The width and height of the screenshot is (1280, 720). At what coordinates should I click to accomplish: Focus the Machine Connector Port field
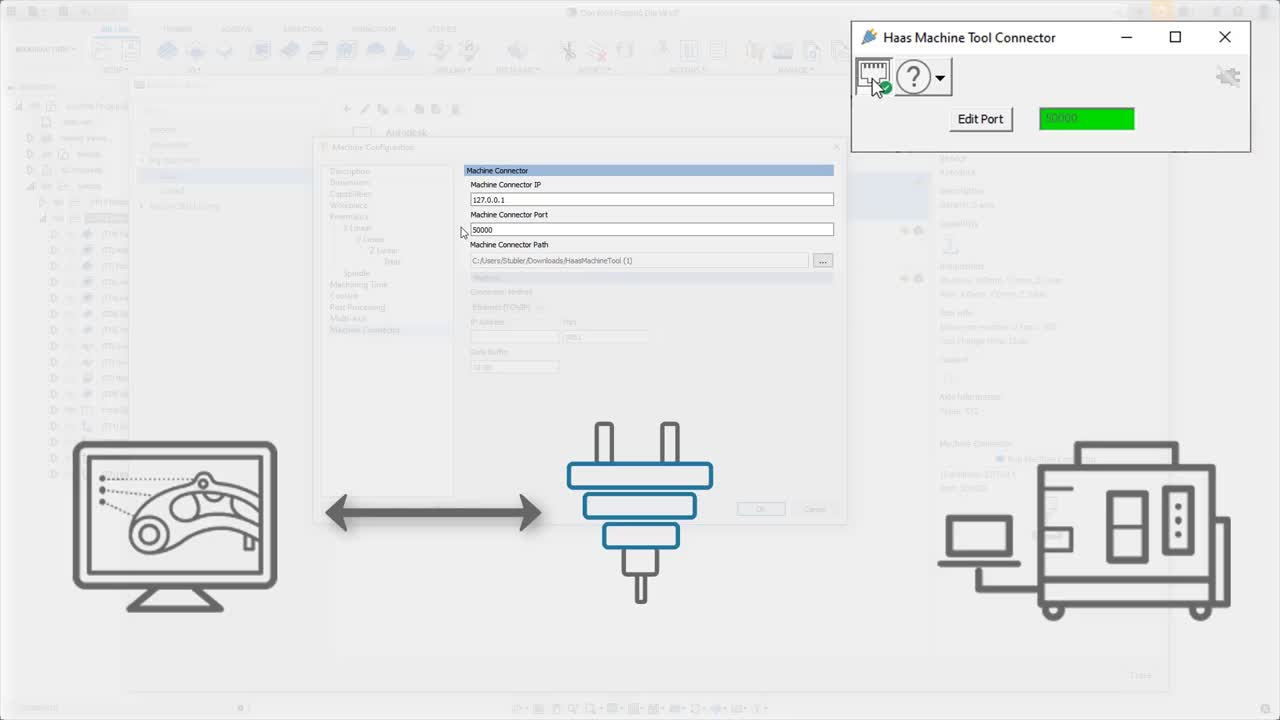[651, 230]
